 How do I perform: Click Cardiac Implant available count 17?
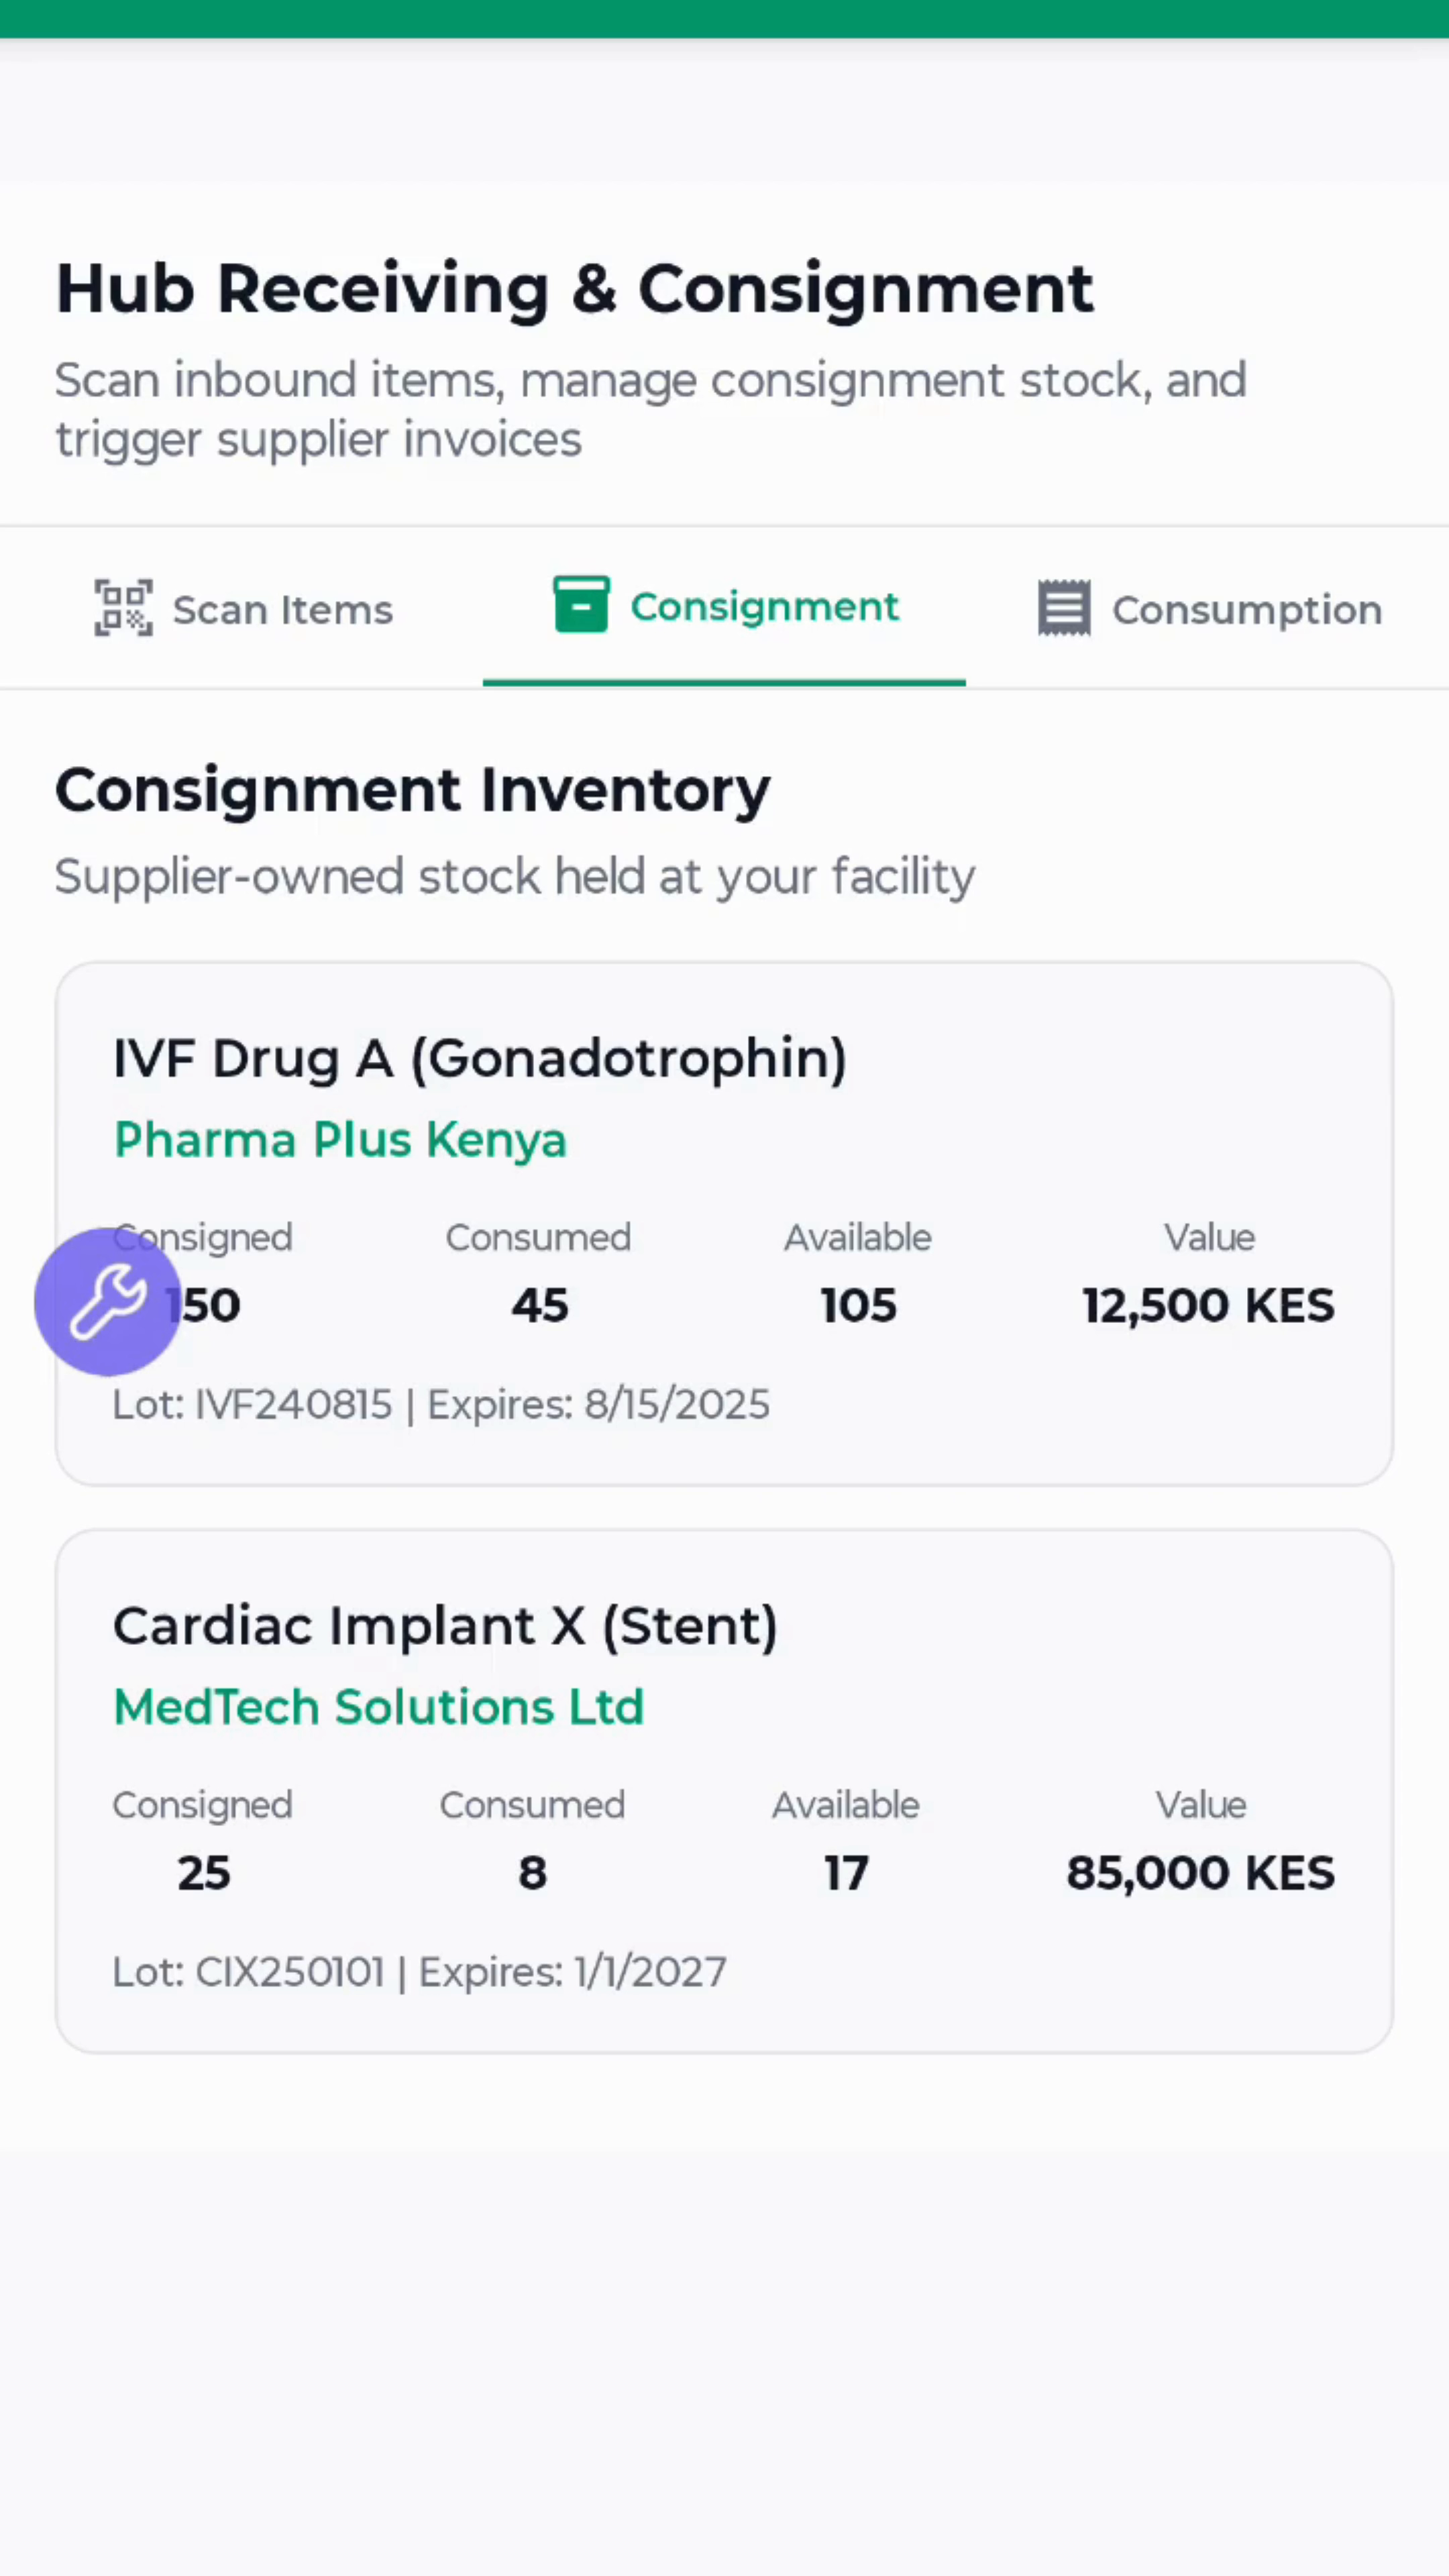(846, 1873)
